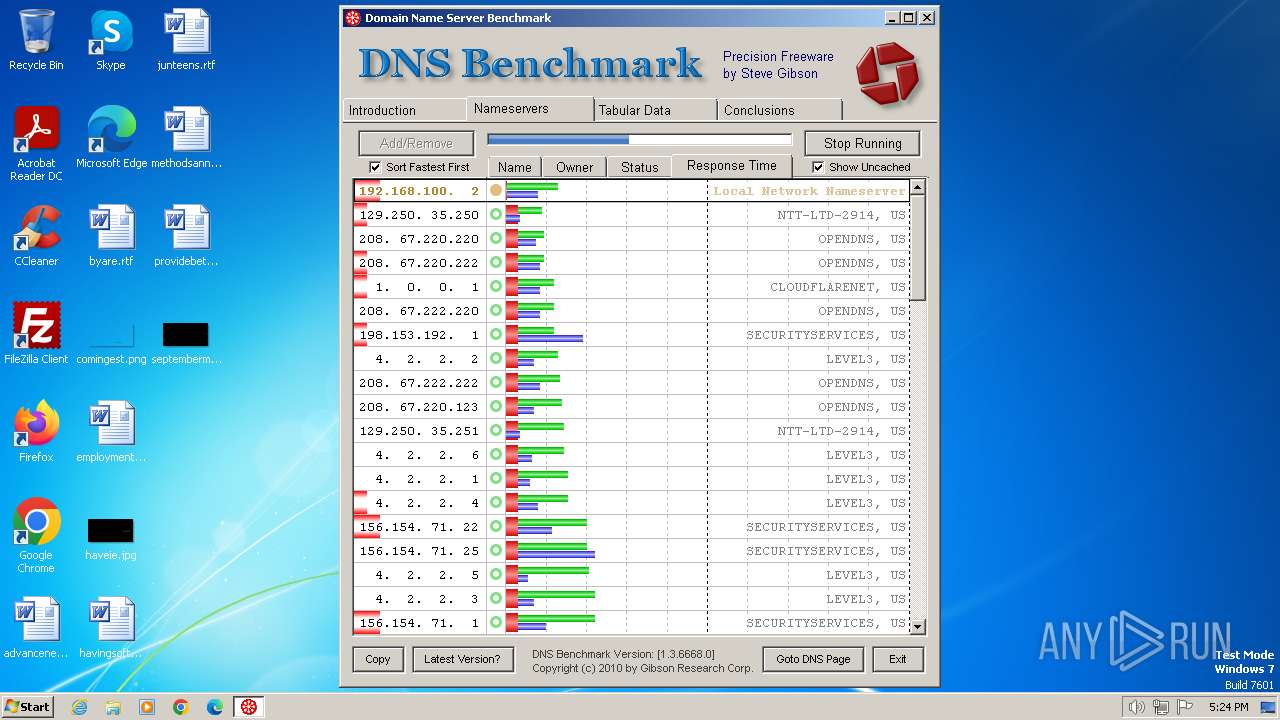Screen dimensions: 1280x720
Task: Click the green status circle for 1.0.0.1
Action: click(496, 287)
